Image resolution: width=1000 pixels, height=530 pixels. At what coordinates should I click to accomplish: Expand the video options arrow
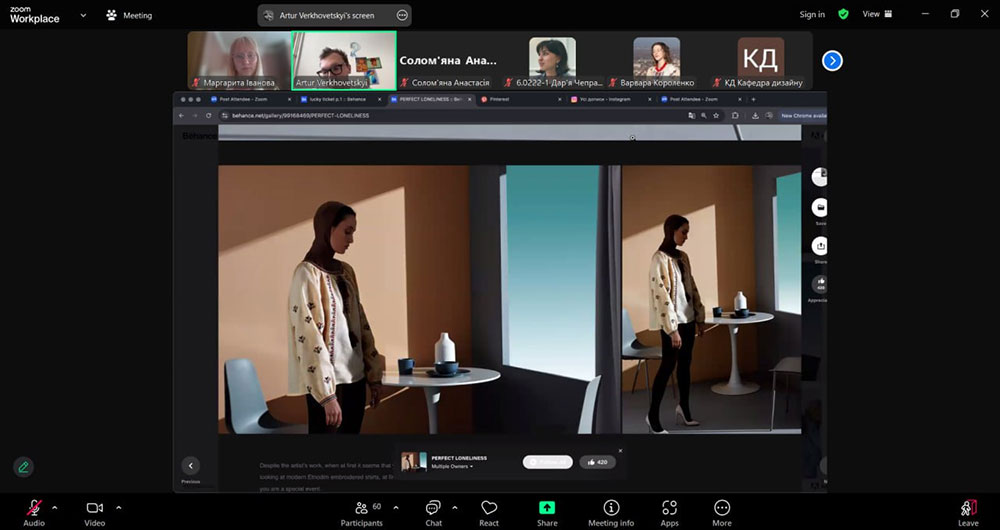pyautogui.click(x=119, y=508)
